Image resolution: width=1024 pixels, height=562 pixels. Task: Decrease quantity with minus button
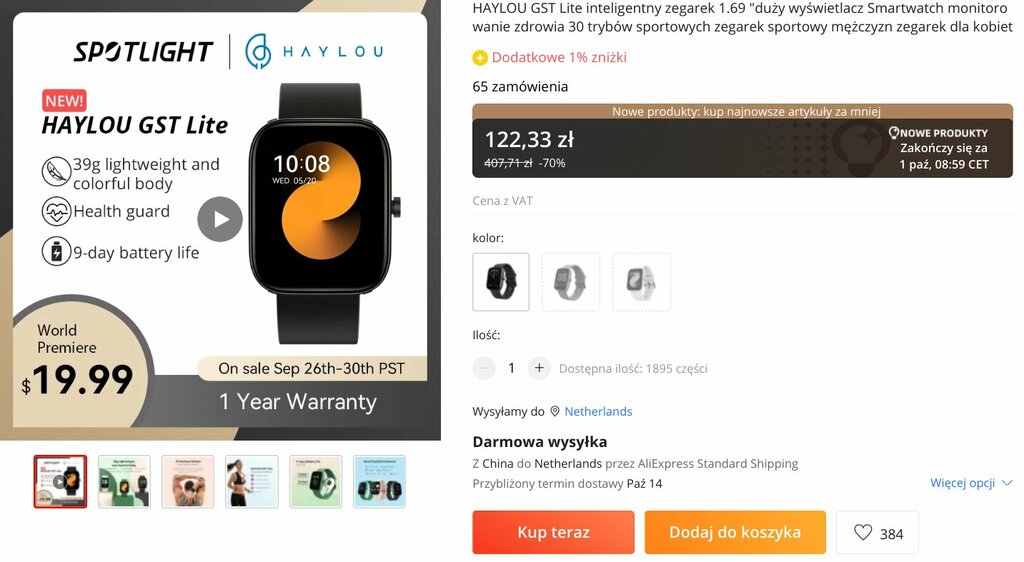click(484, 368)
